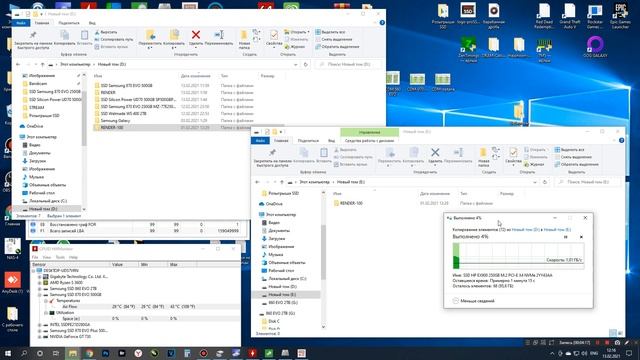The width and height of the screenshot is (640, 360).
Task: Open the Файл tab in the D: window
Action: pos(21,23)
